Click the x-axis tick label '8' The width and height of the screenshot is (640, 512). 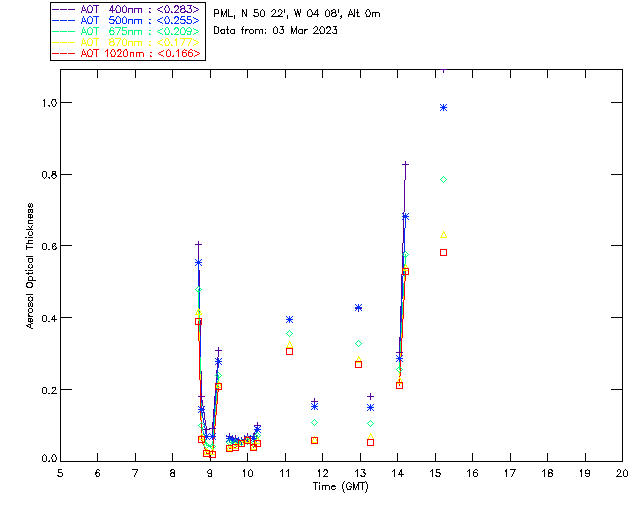(173, 473)
